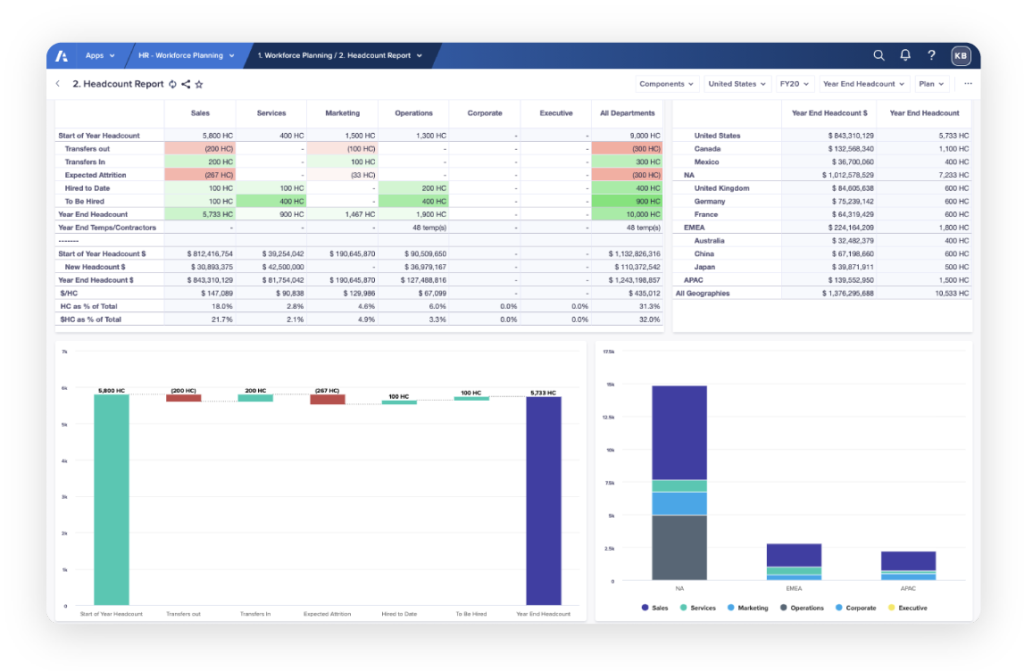Click the Anaplan logo icon
1024x671 pixels.
[62, 56]
